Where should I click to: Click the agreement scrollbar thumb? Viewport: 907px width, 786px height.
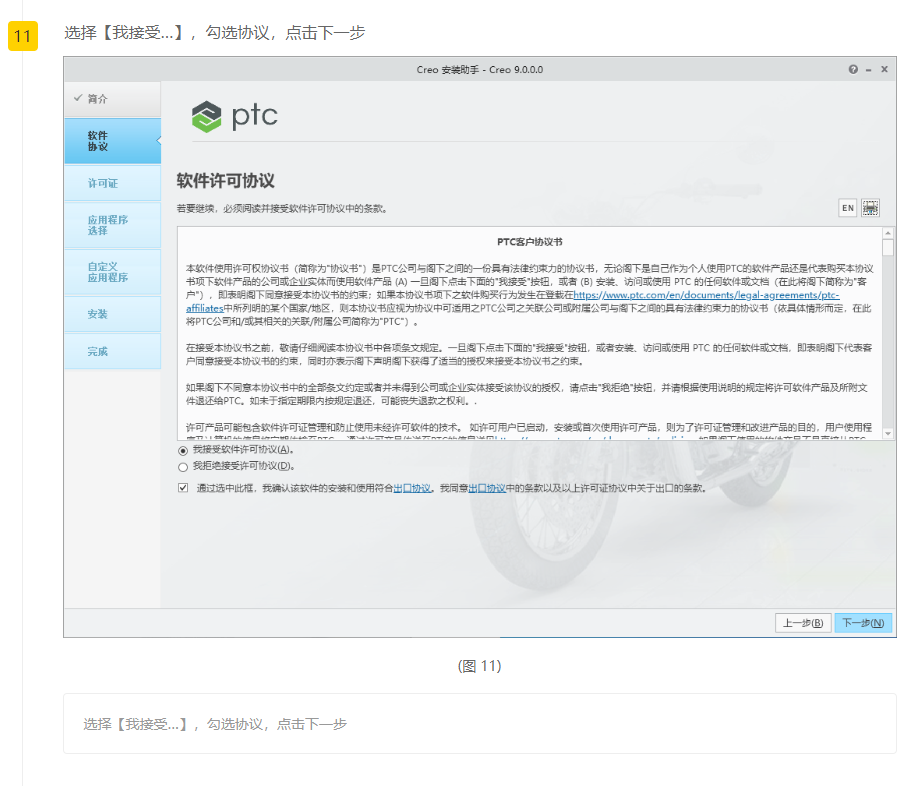coord(888,248)
